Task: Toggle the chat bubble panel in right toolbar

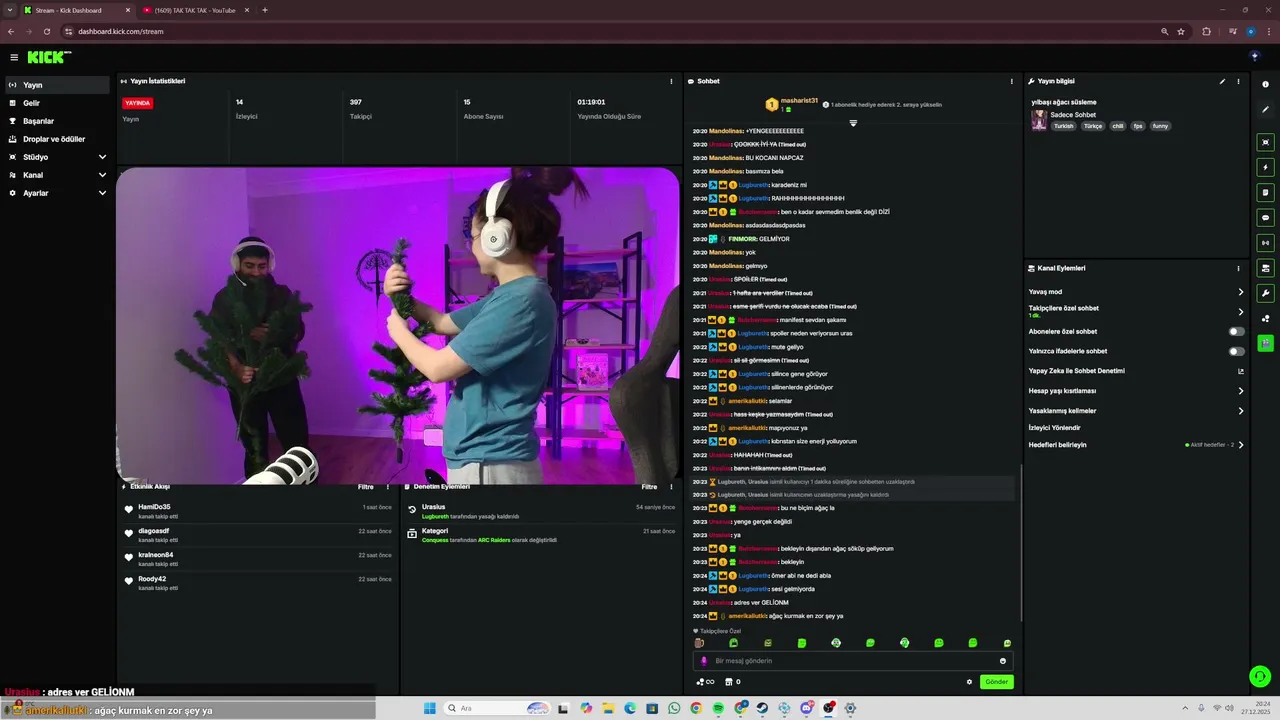Action: click(1265, 218)
